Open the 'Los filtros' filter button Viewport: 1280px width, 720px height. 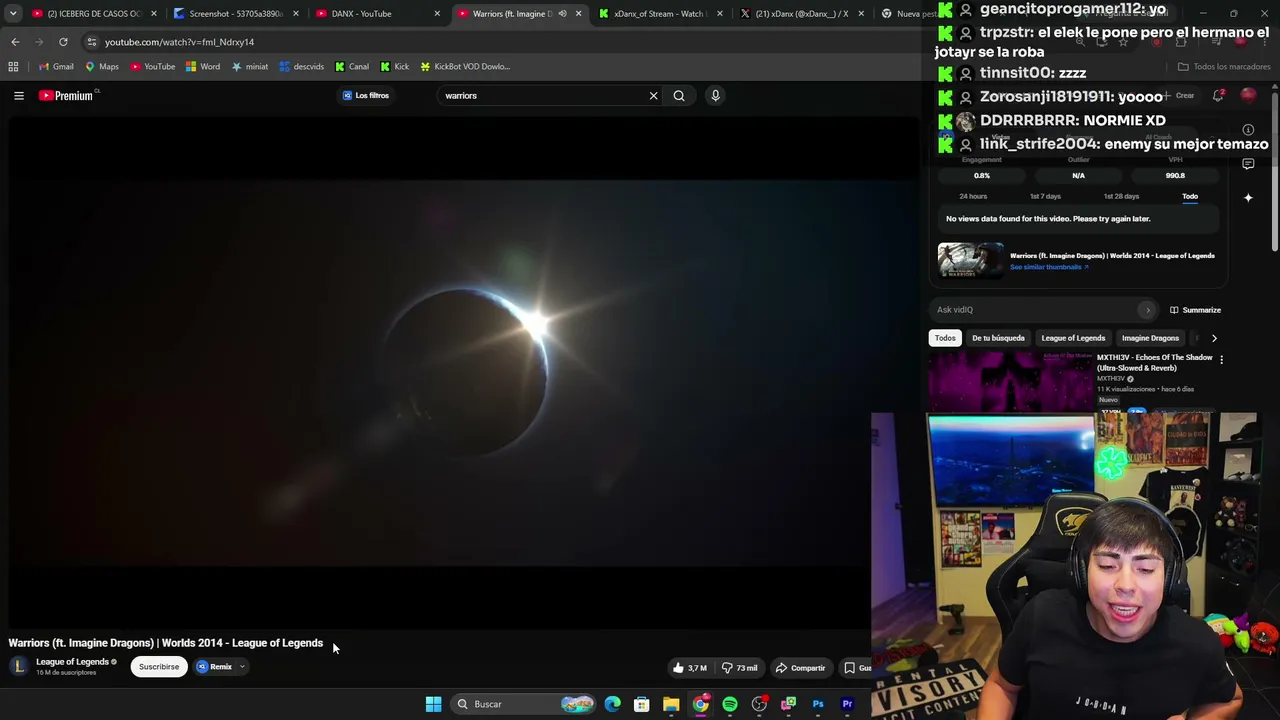click(366, 95)
